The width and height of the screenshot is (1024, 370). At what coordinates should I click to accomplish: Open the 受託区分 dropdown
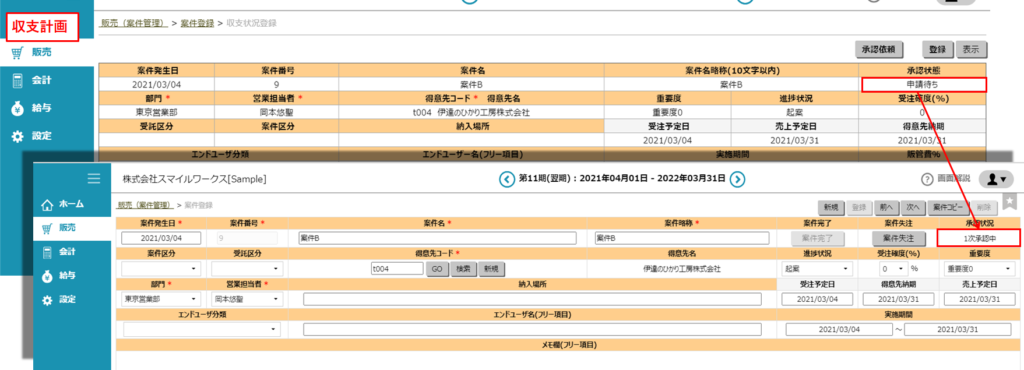coord(248,268)
